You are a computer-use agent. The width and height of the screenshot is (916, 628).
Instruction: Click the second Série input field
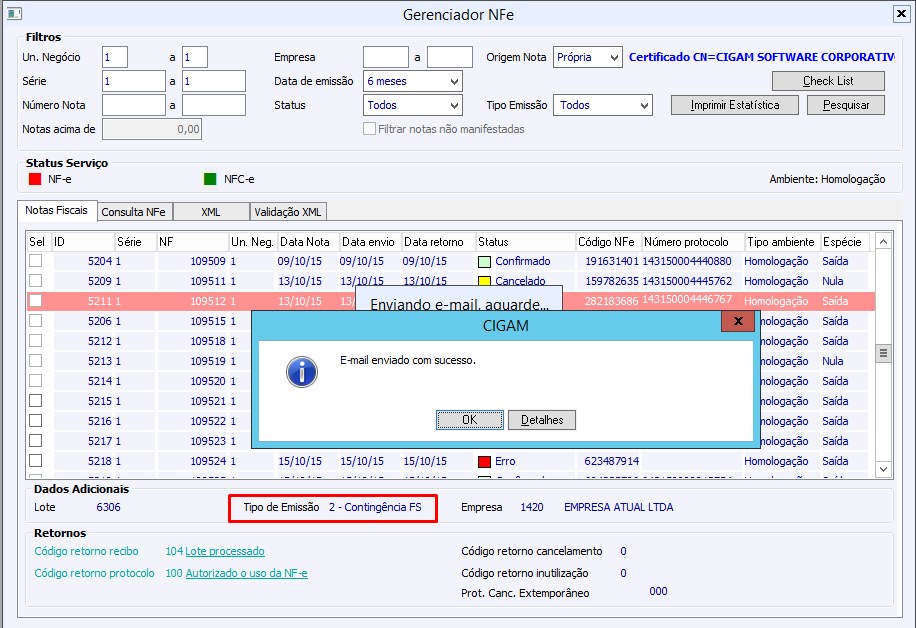(214, 81)
